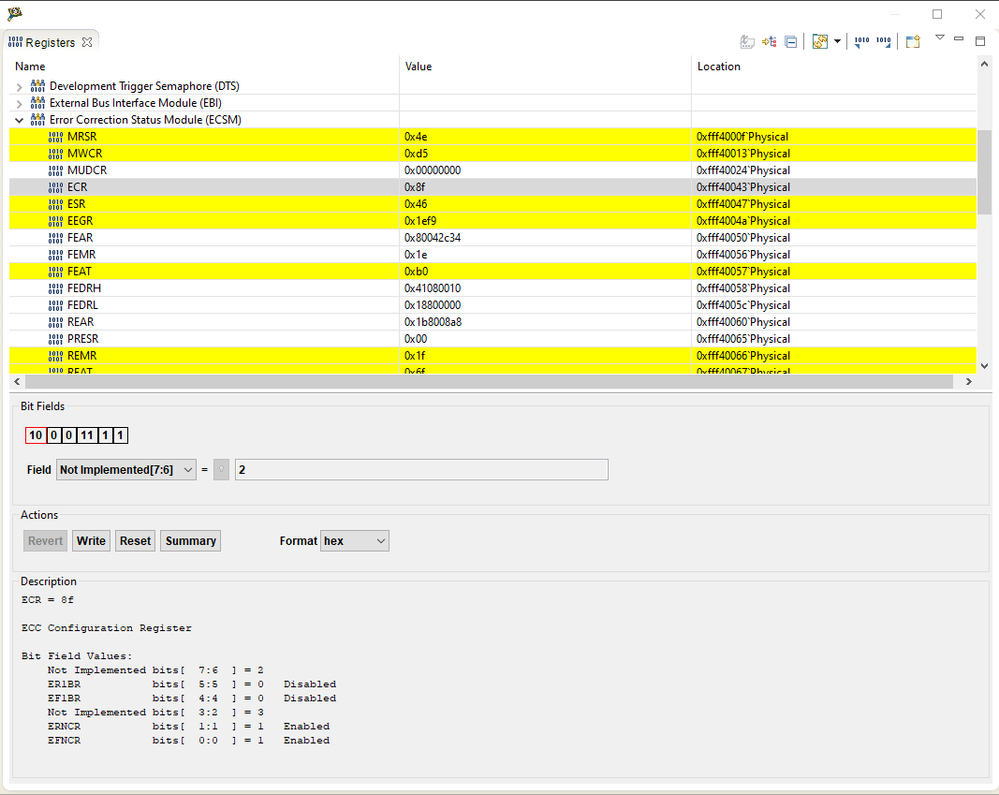Click the Summary button
Screen dimensions: 999x795
pyautogui.click(x=190, y=541)
